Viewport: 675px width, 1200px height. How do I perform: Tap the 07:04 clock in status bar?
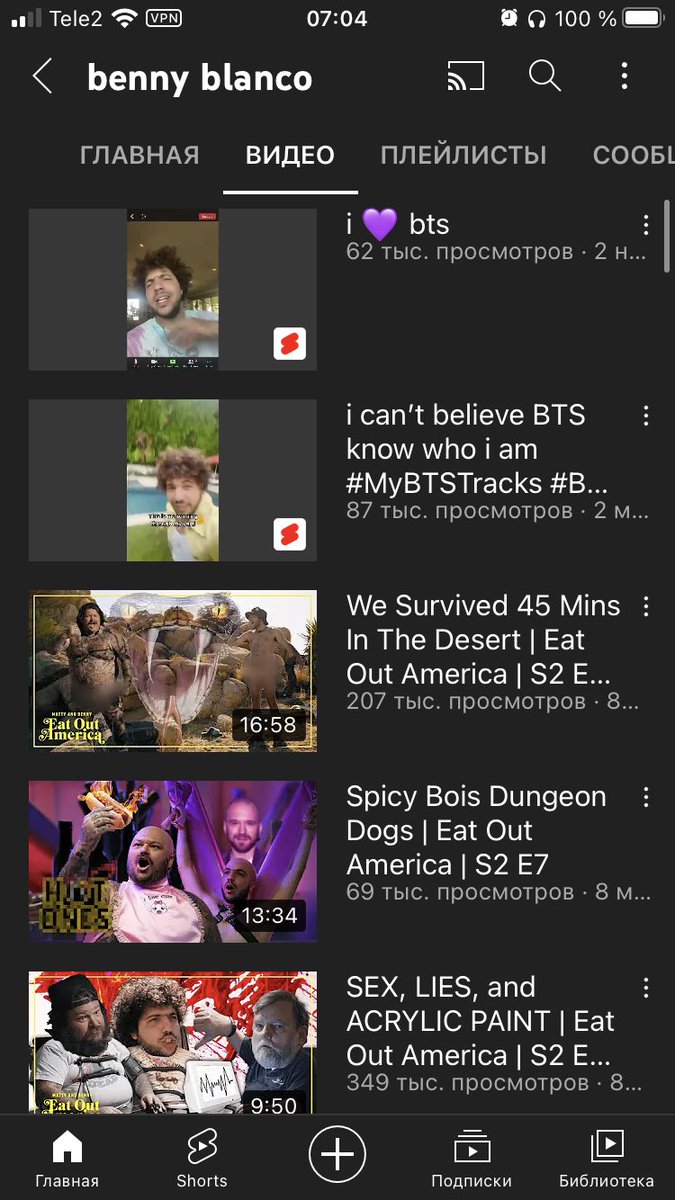coord(337,18)
